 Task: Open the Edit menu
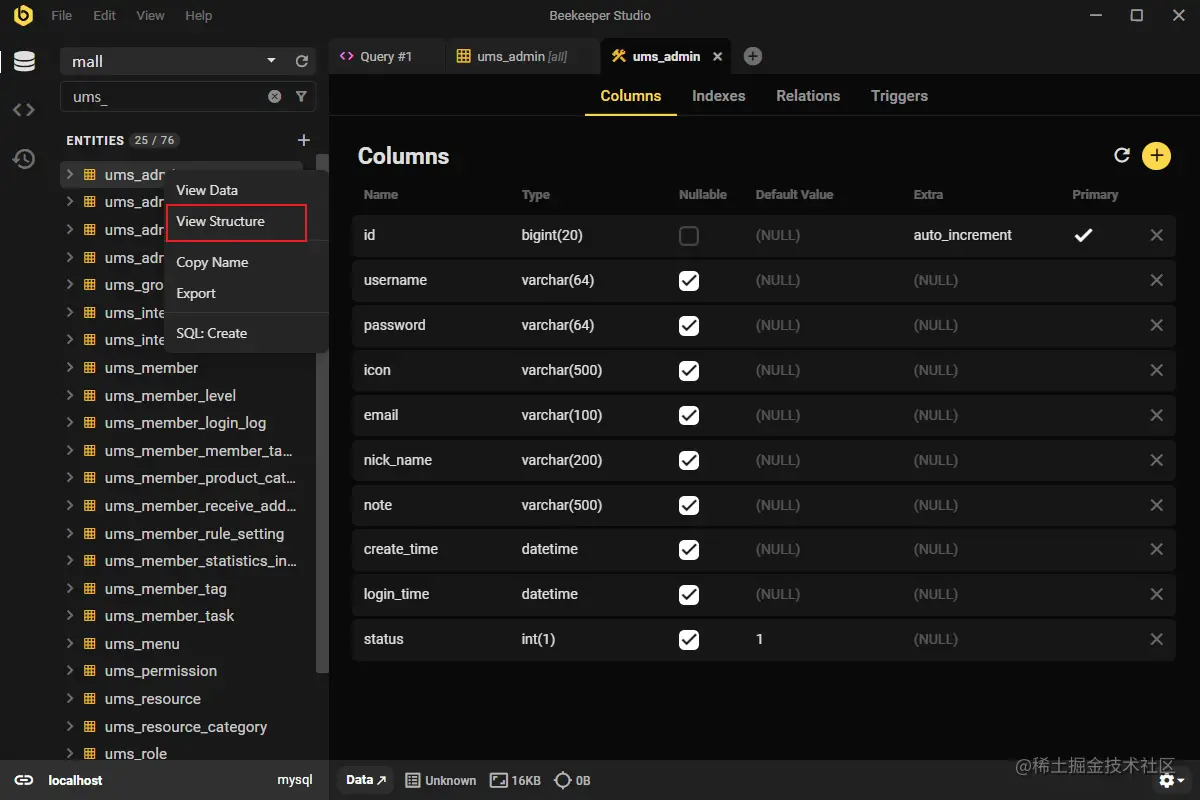(104, 16)
